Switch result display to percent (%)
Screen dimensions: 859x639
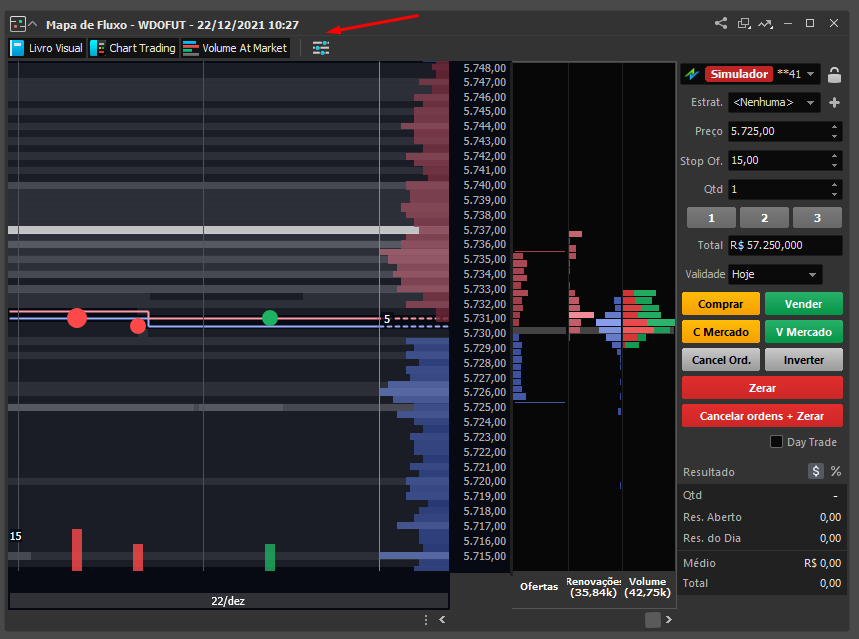click(836, 471)
